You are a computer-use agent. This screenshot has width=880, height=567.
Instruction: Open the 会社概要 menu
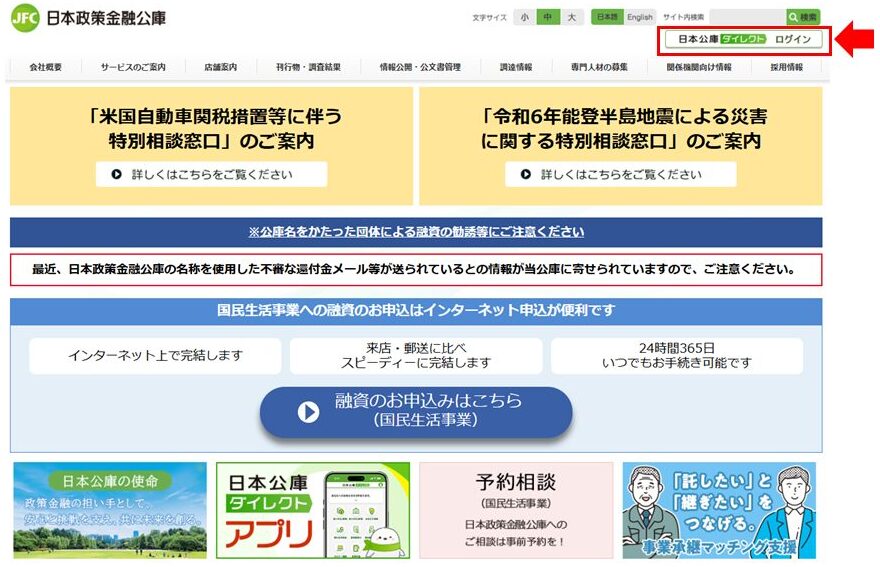pyautogui.click(x=45, y=67)
